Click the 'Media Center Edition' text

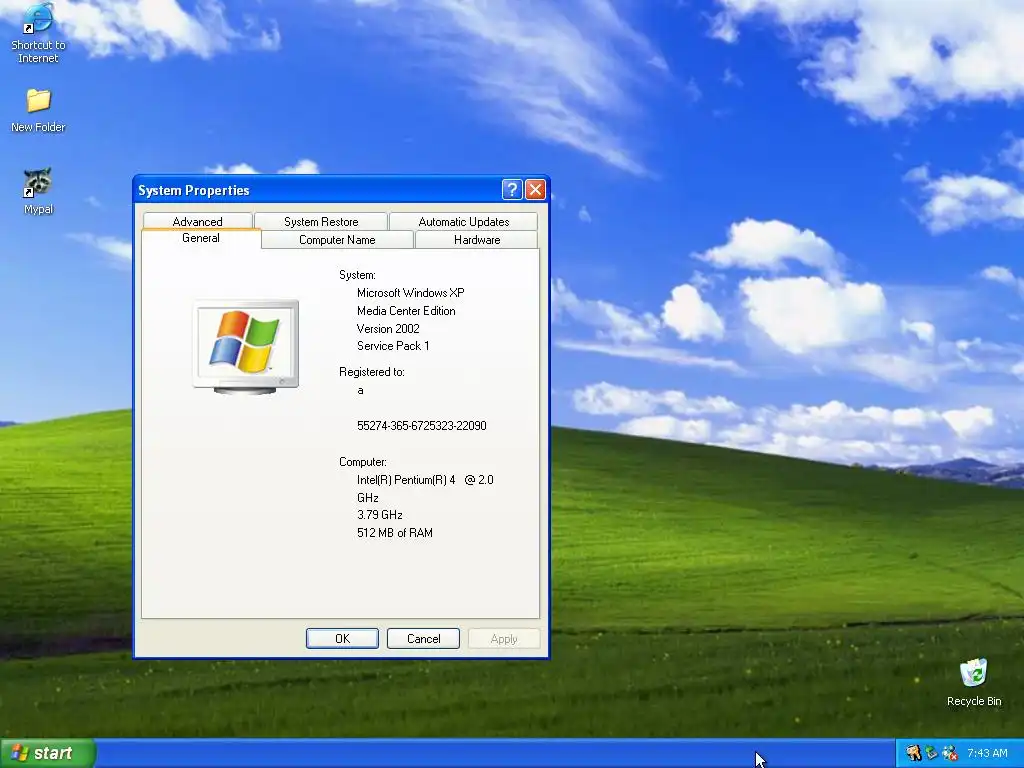pyautogui.click(x=406, y=311)
